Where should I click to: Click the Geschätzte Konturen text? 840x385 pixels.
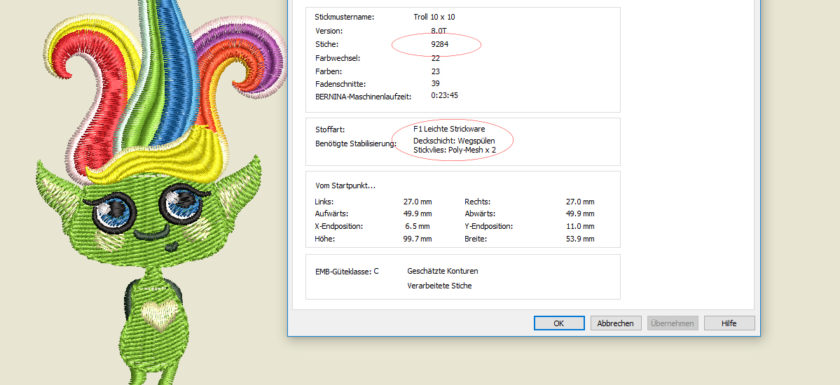[442, 271]
